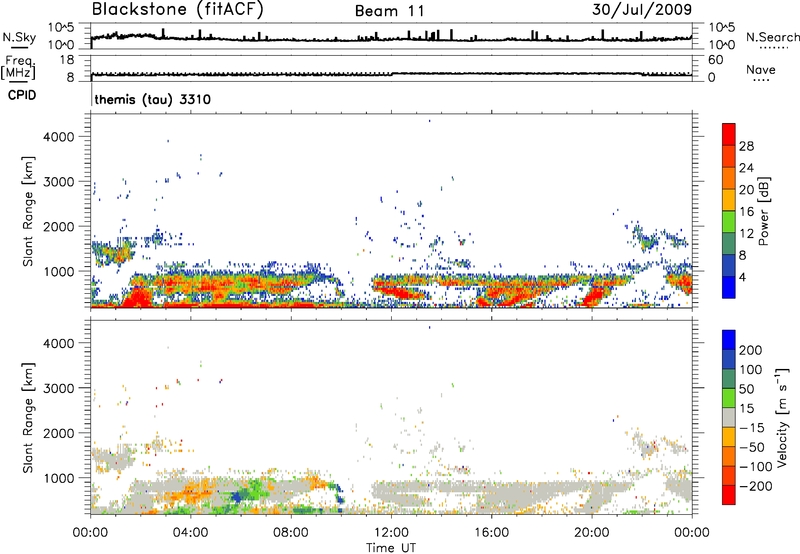
Task: Click the '16' tick on the Power colorbar
Action: pyautogui.click(x=746, y=212)
